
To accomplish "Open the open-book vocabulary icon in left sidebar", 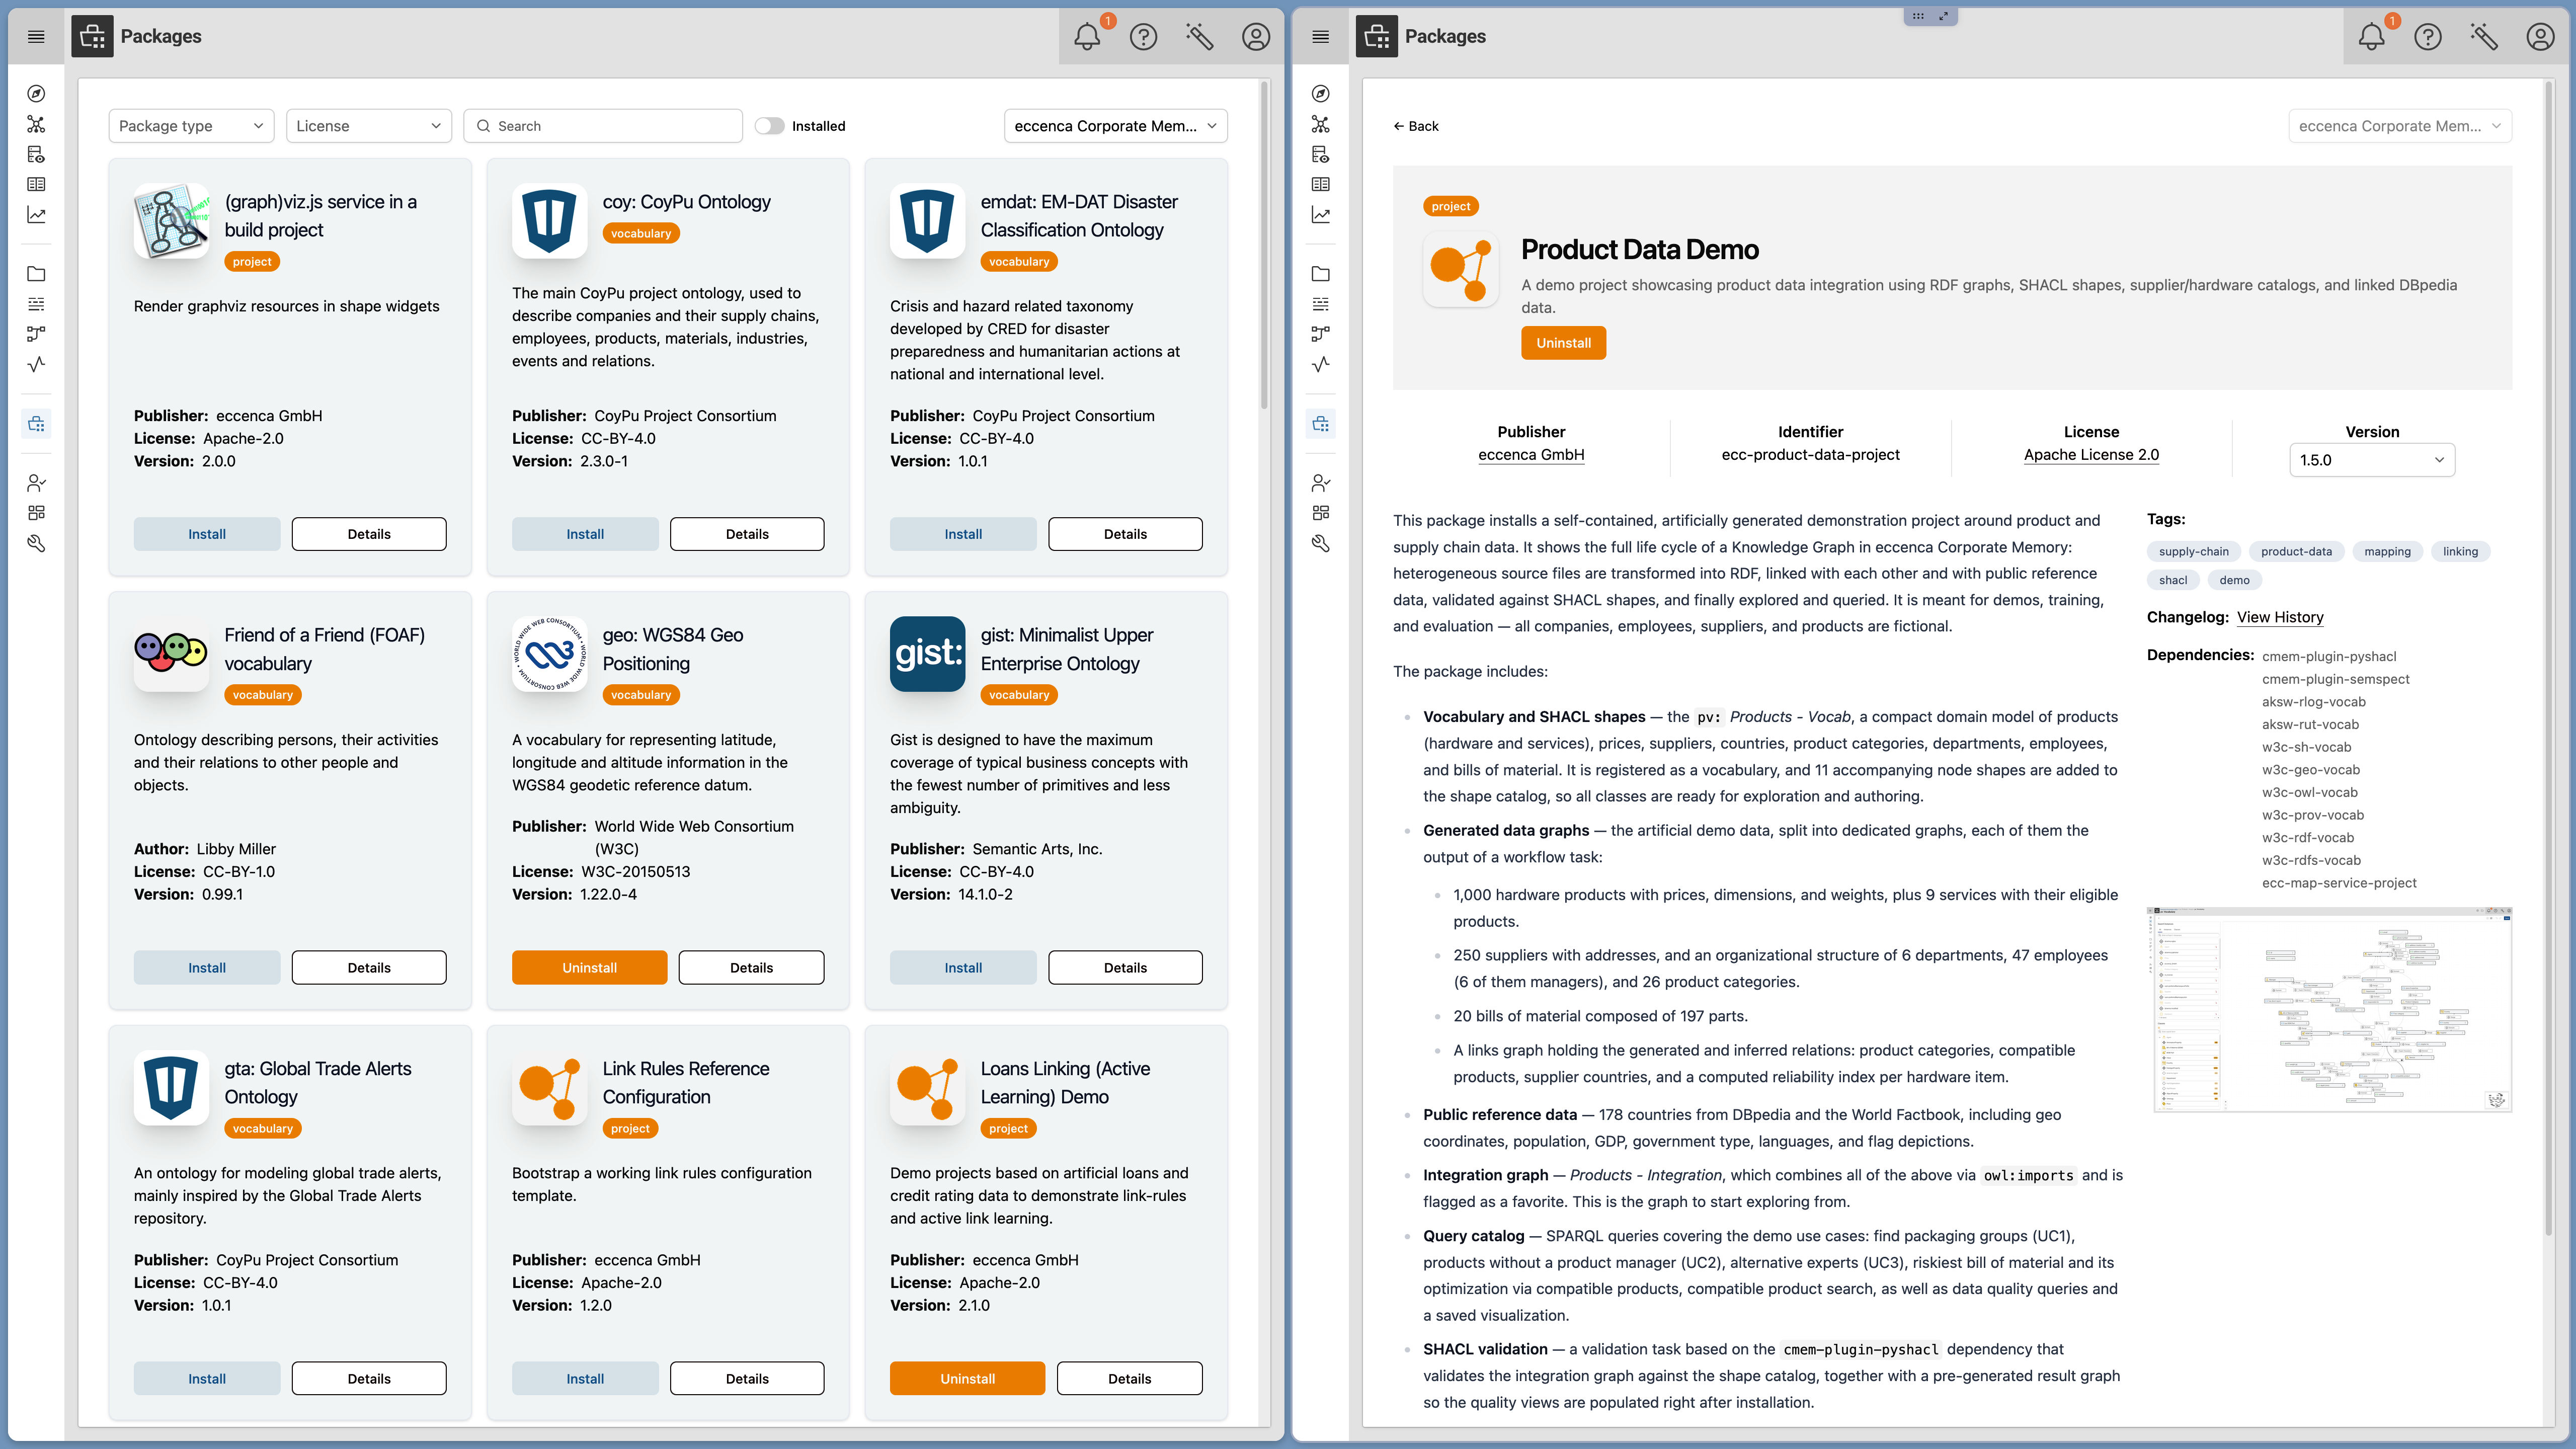I will click(36, 184).
